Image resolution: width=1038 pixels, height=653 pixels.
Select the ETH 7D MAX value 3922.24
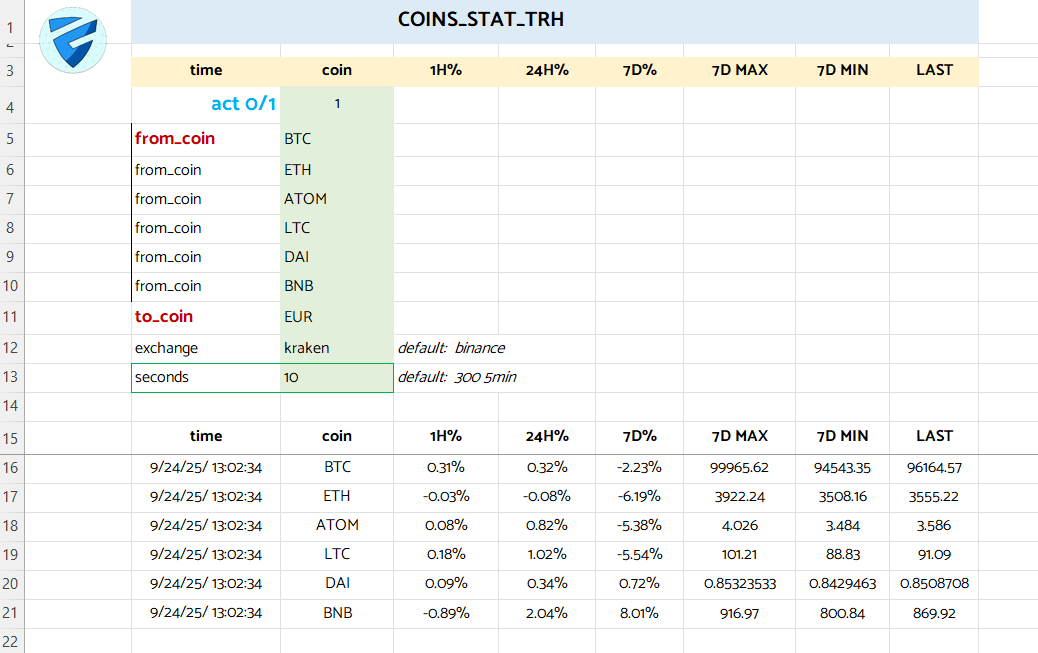tap(739, 496)
